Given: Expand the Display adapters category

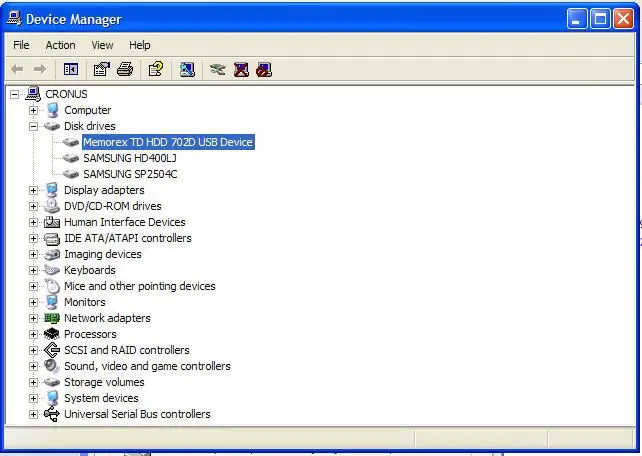Looking at the screenshot, I should [x=34, y=190].
